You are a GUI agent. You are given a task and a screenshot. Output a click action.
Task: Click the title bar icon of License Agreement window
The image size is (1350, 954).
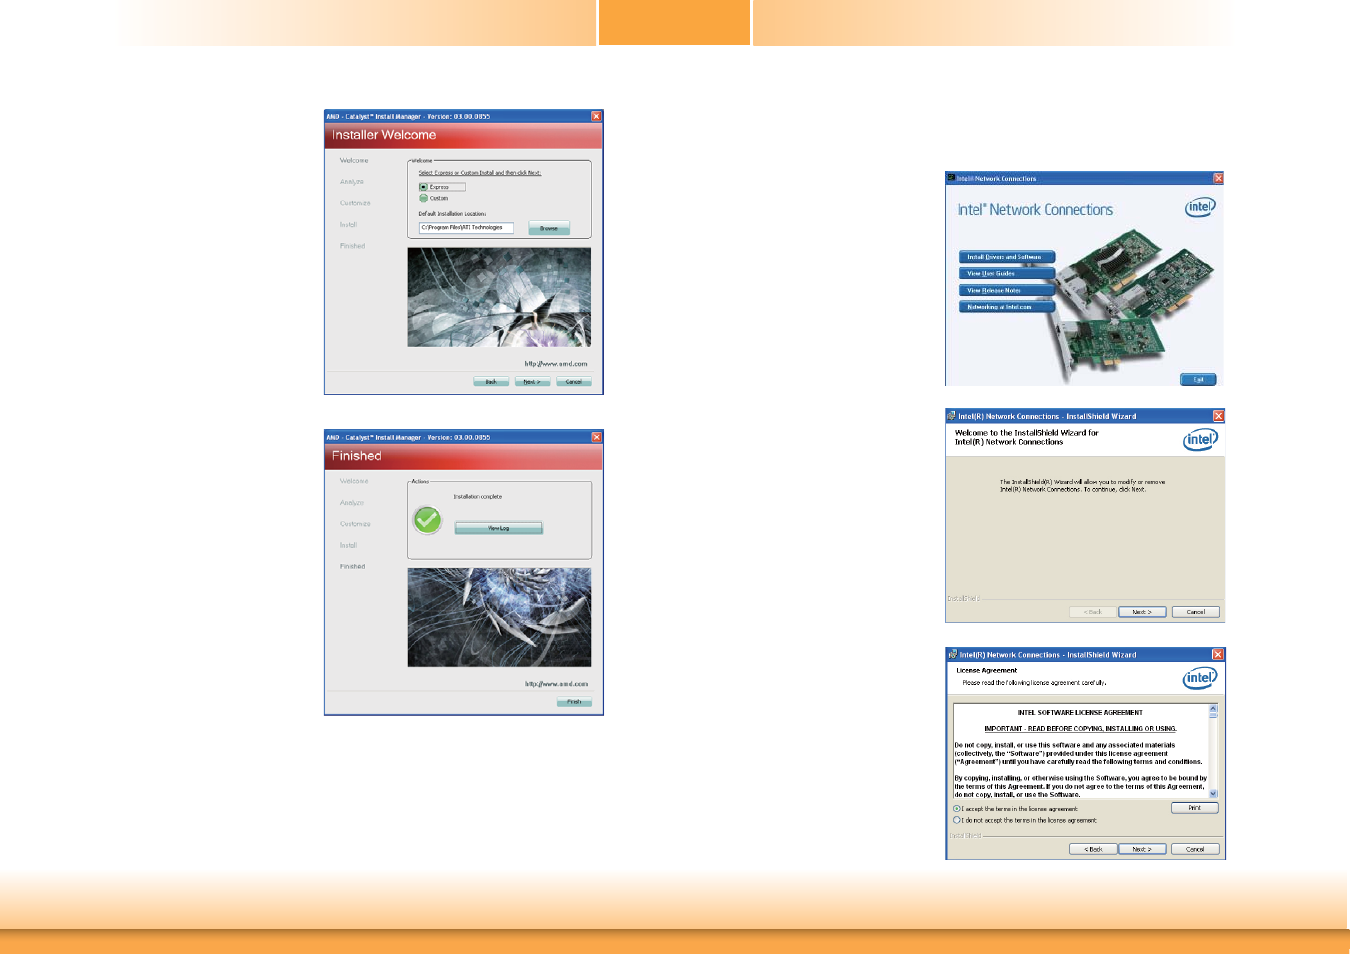pyautogui.click(x=952, y=655)
